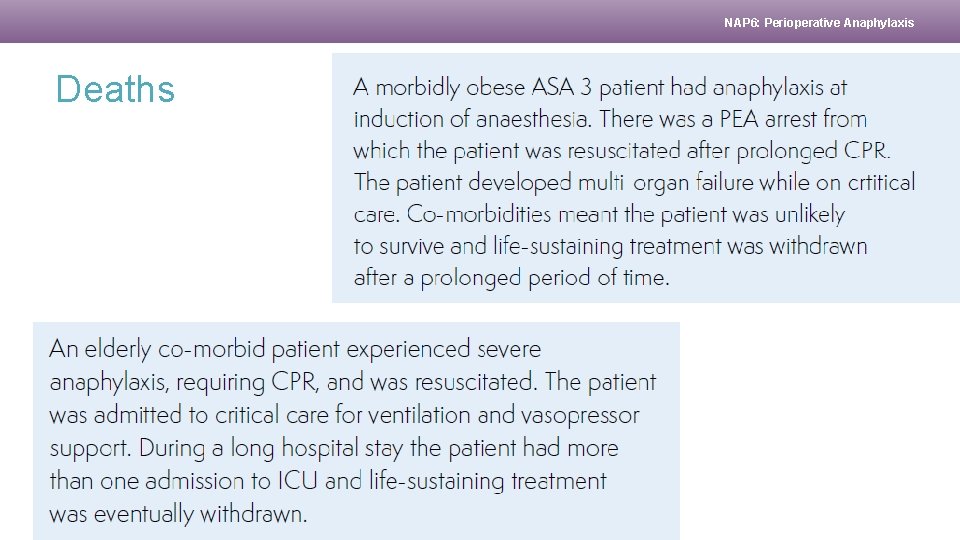
Task: Click the line "induction of anaesthesia. There was a PEA arrest from"
Action: (x=610, y=120)
